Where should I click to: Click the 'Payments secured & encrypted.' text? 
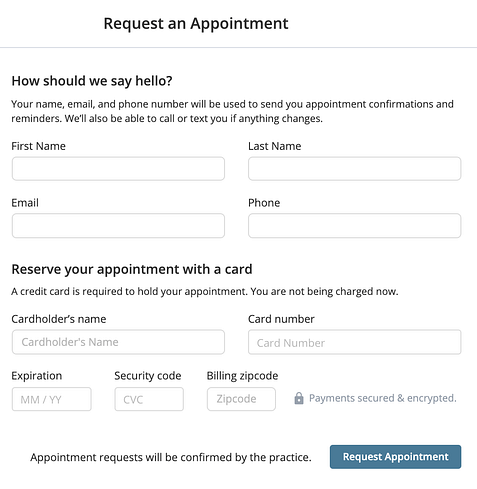coord(383,398)
